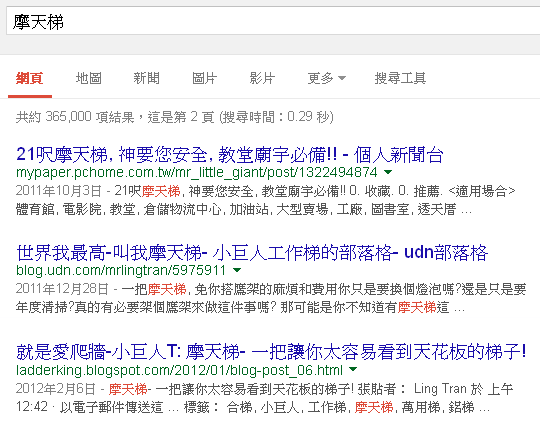540x428 pixels.
Task: Switch to the 圖片 tab
Action: pyautogui.click(x=204, y=79)
